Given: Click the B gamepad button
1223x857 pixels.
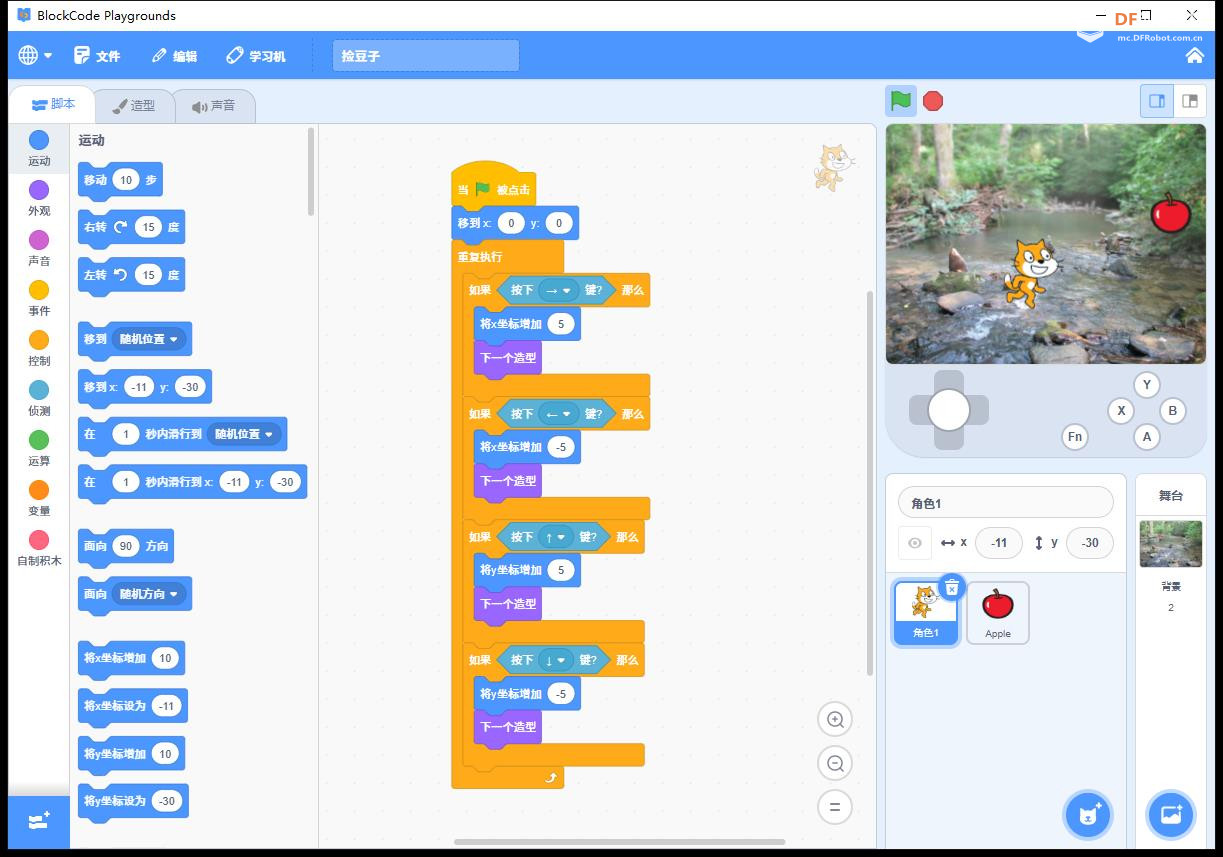Looking at the screenshot, I should pos(1173,410).
